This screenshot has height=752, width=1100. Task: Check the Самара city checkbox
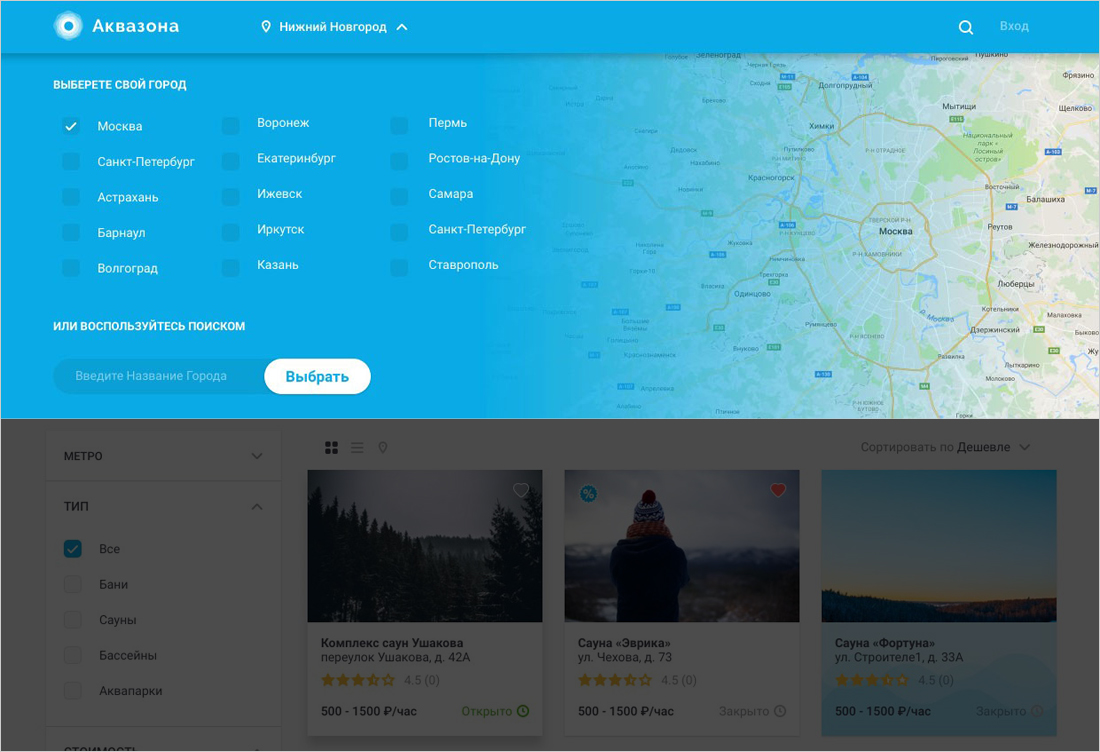tap(399, 196)
